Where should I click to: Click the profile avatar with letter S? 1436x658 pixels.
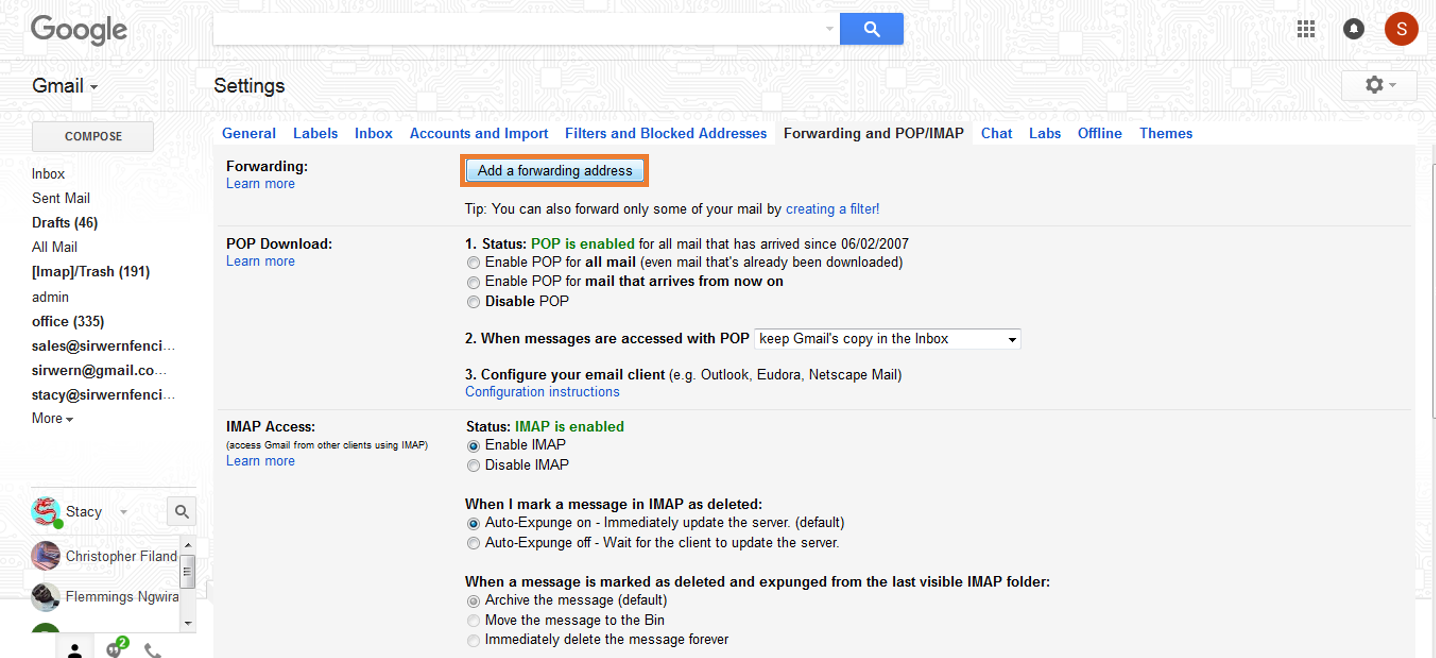pyautogui.click(x=1401, y=28)
